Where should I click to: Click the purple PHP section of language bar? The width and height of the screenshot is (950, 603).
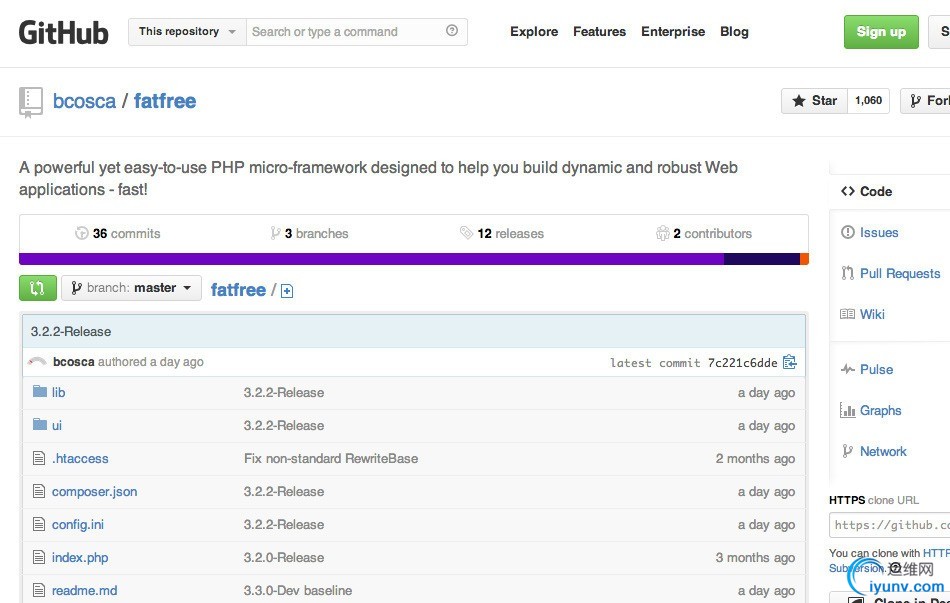(x=371, y=259)
